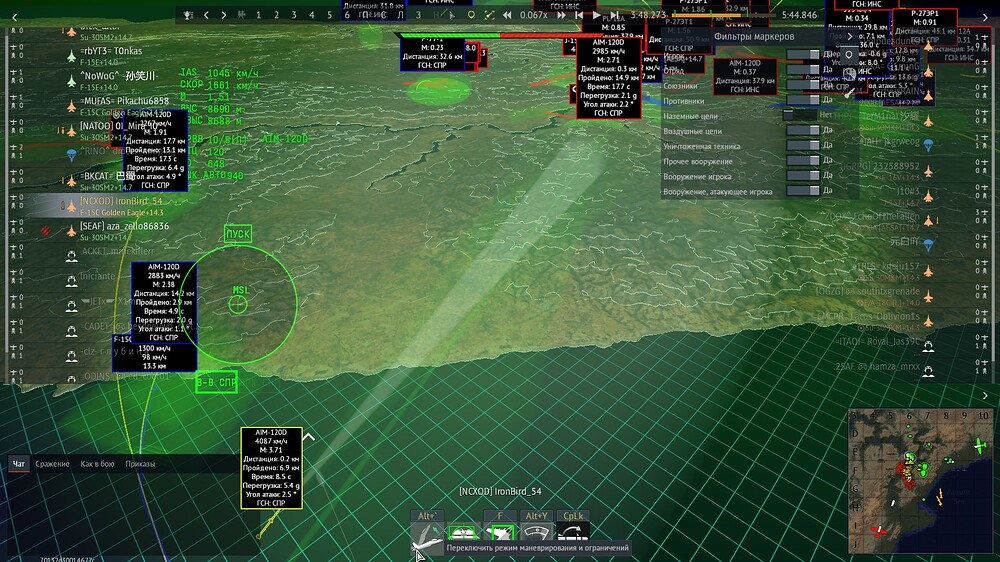Click aircraft icon next to aza_zello86836
This screenshot has width=1000, height=562.
[x=71, y=231]
